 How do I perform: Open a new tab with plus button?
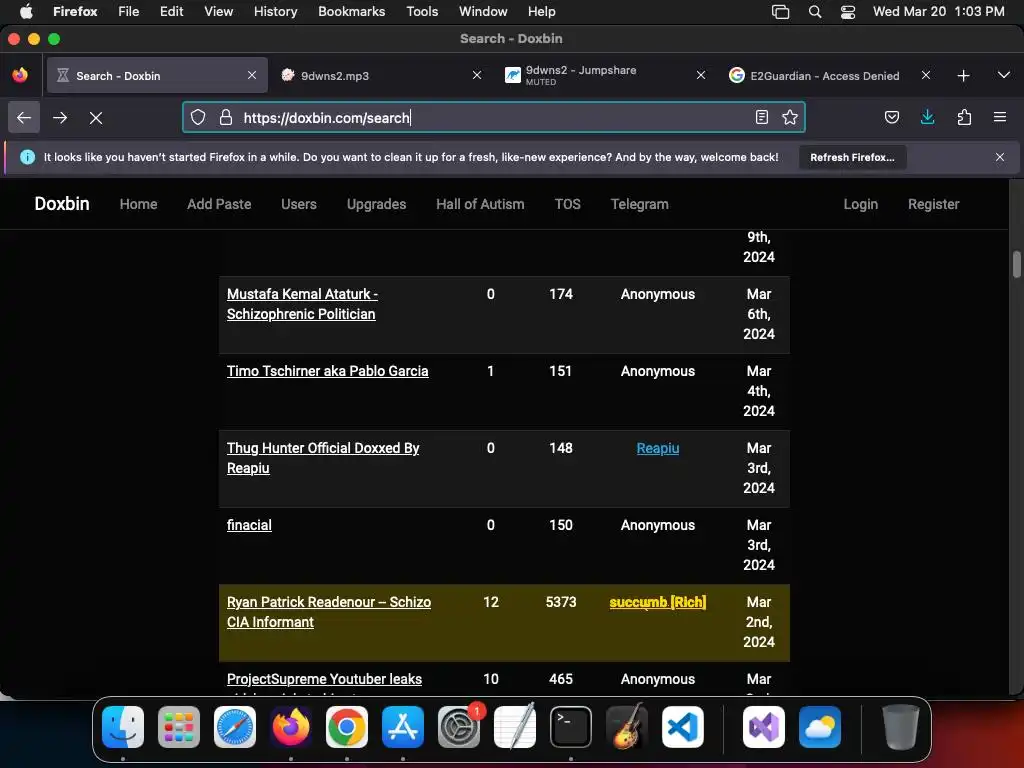click(963, 76)
